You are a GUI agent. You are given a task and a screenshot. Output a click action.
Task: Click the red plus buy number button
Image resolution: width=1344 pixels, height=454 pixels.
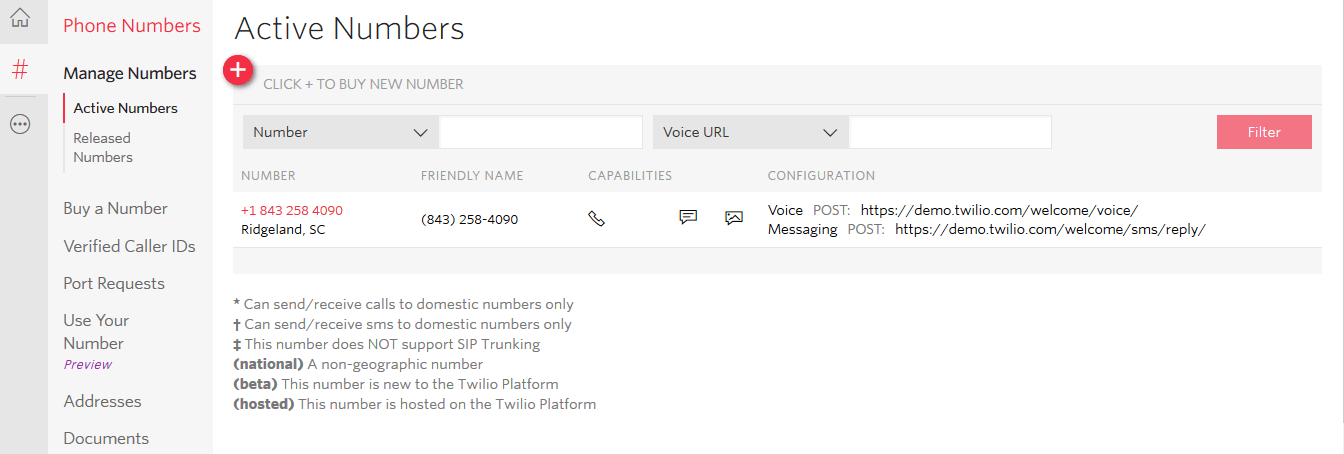[x=238, y=71]
